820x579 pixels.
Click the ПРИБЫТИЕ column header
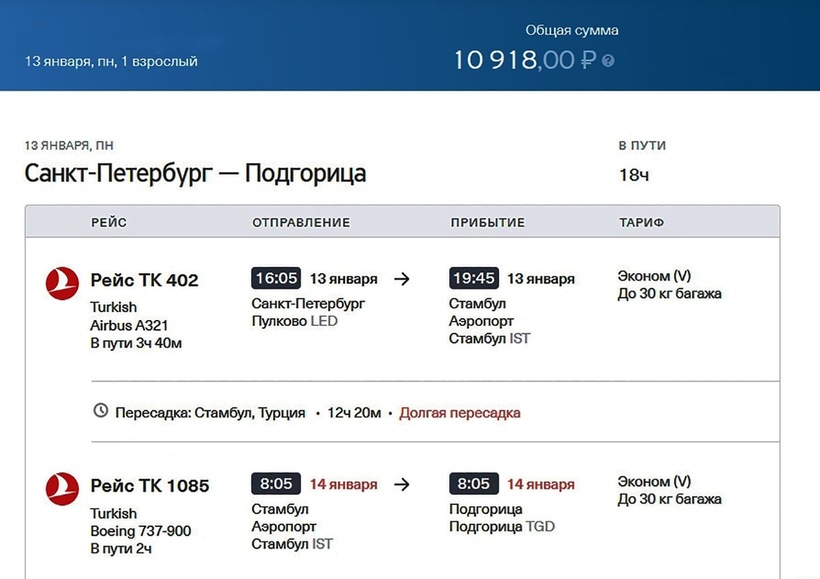pos(488,222)
